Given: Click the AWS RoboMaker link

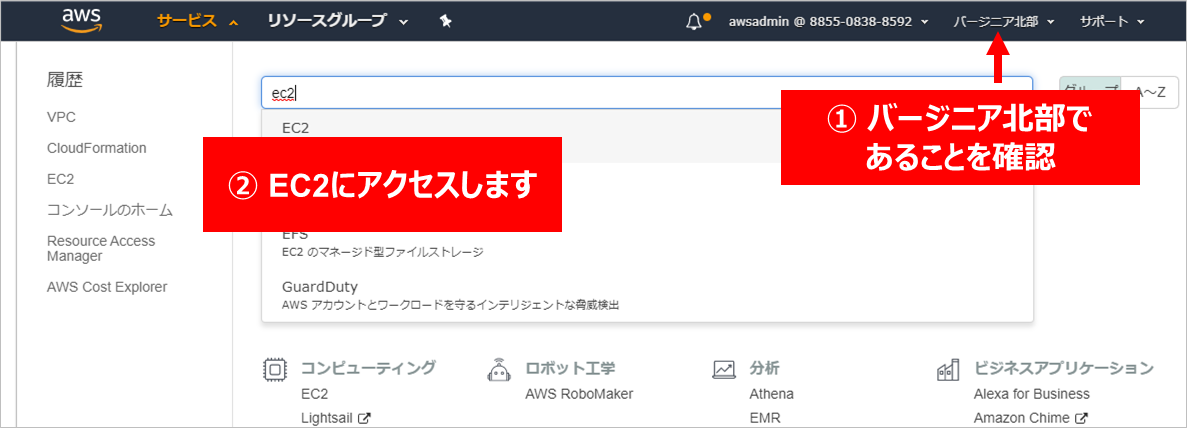Looking at the screenshot, I should (x=579, y=394).
